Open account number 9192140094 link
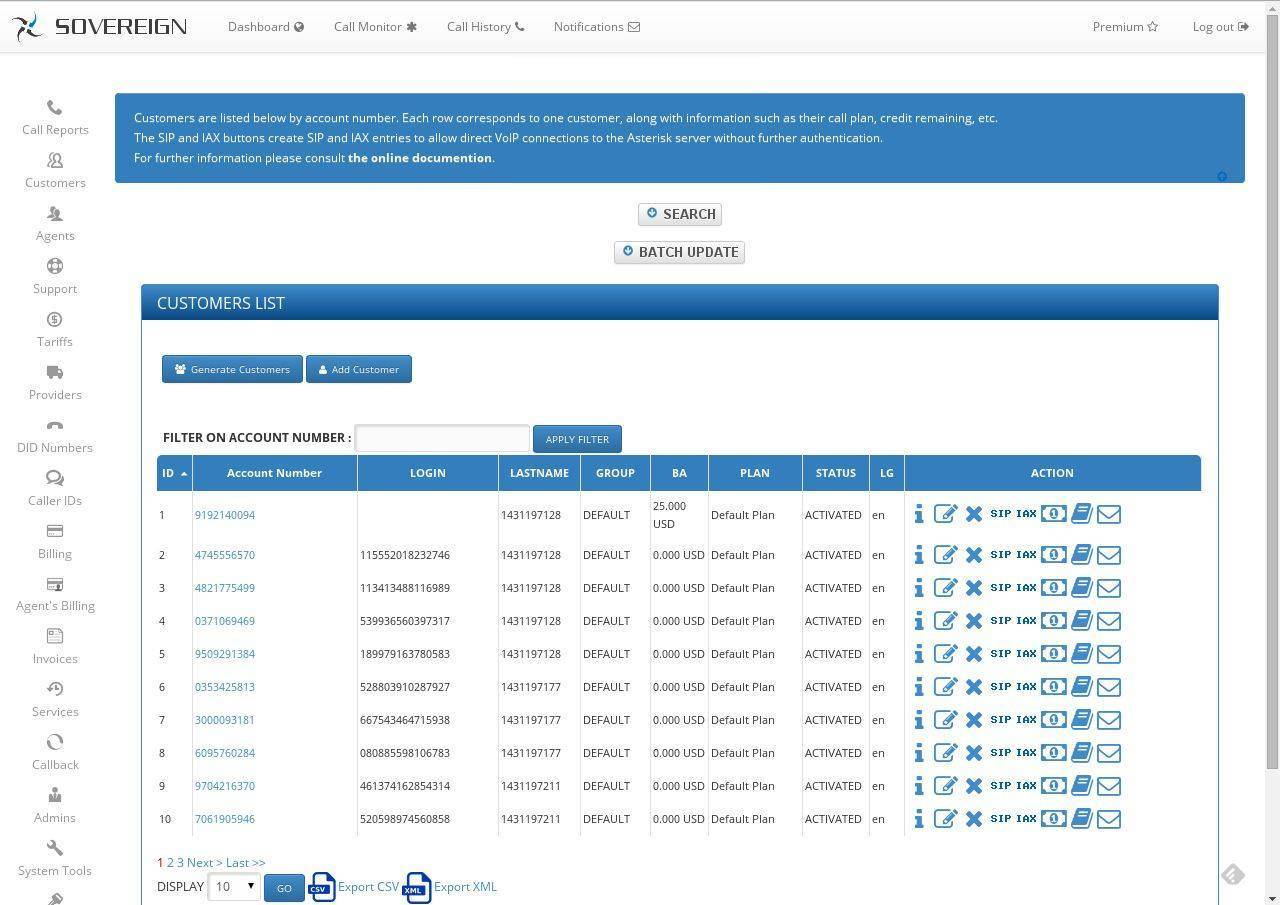Image resolution: width=1280 pixels, height=905 pixels. [x=225, y=515]
